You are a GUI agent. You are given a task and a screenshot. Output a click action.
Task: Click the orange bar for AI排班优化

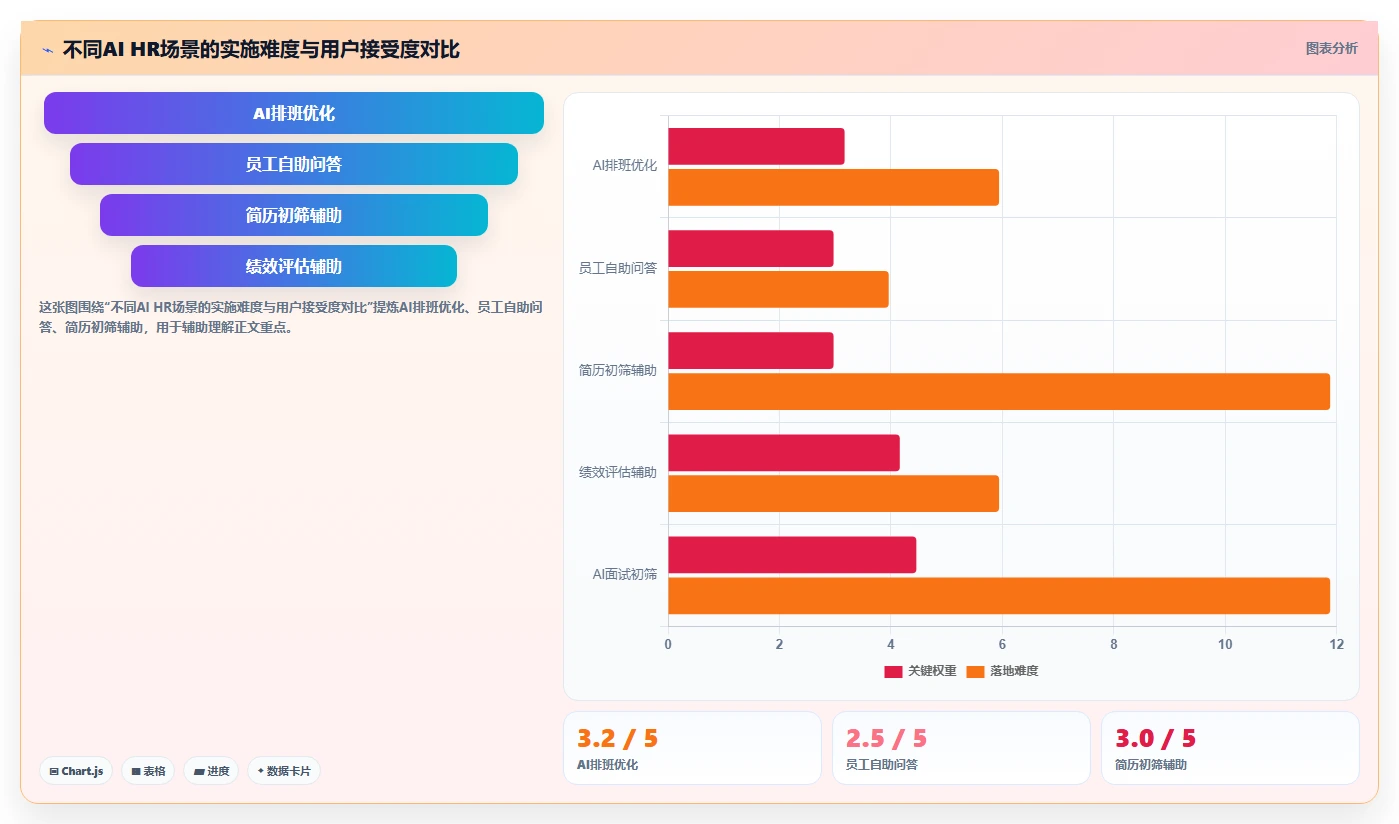pos(833,187)
